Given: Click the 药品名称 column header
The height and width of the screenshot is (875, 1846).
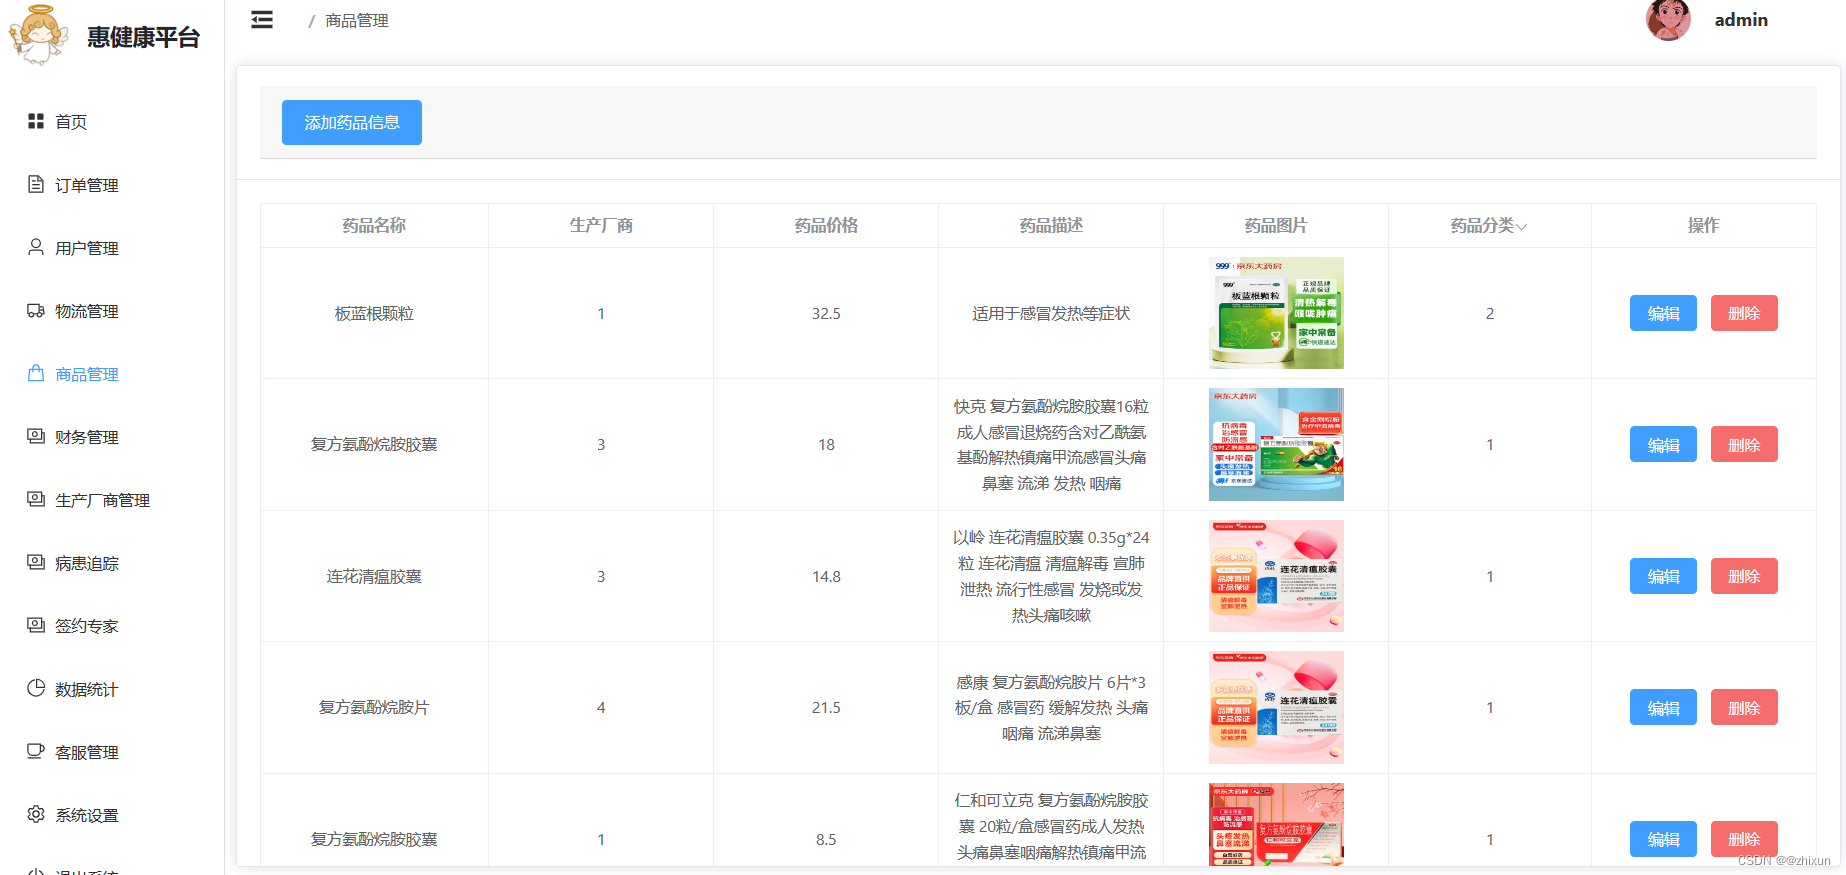Looking at the screenshot, I should (x=374, y=225).
